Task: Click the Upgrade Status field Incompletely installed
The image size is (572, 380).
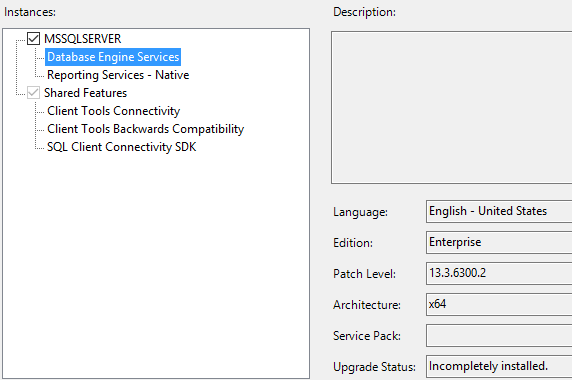Action: pos(499,366)
